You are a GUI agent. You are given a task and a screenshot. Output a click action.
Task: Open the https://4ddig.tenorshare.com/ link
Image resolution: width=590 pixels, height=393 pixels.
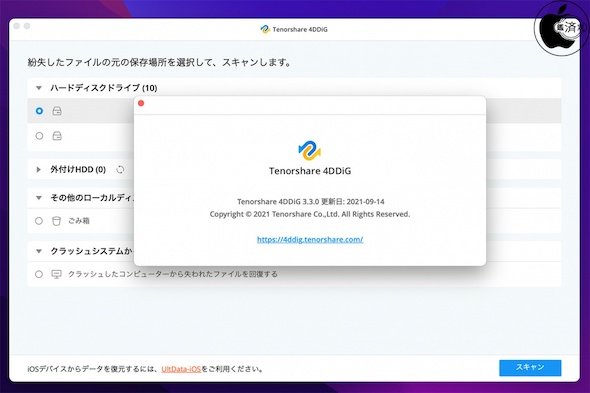click(x=310, y=239)
